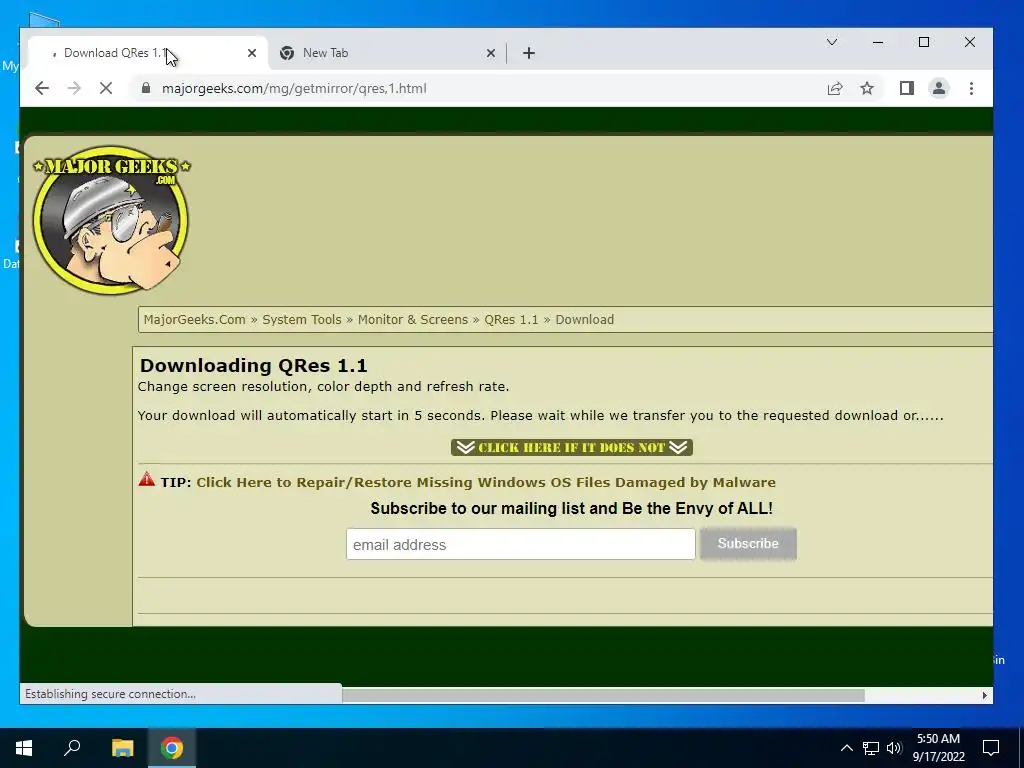Screen dimensions: 1024x768
Task: Open the QRes 1.1 breadcrumb link
Action: tap(511, 319)
